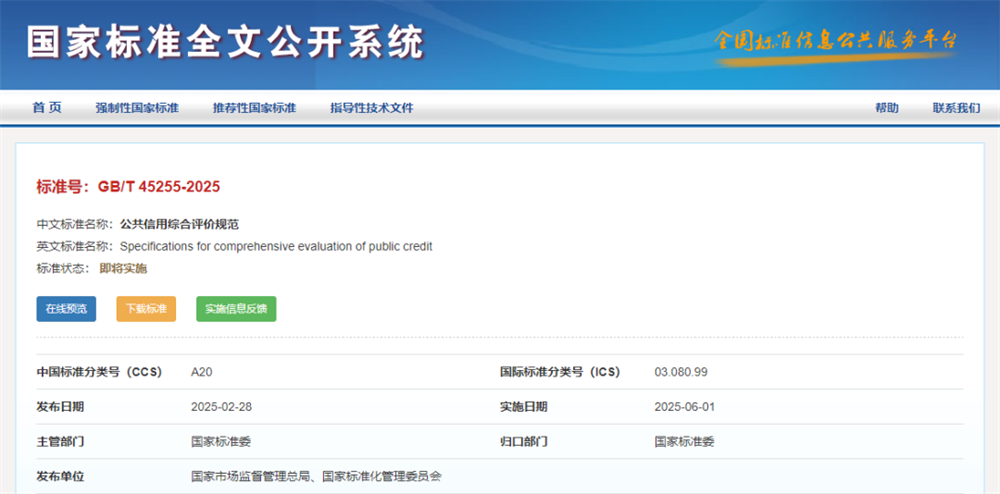Click the 归口部门 value 国家标准委

click(684, 442)
